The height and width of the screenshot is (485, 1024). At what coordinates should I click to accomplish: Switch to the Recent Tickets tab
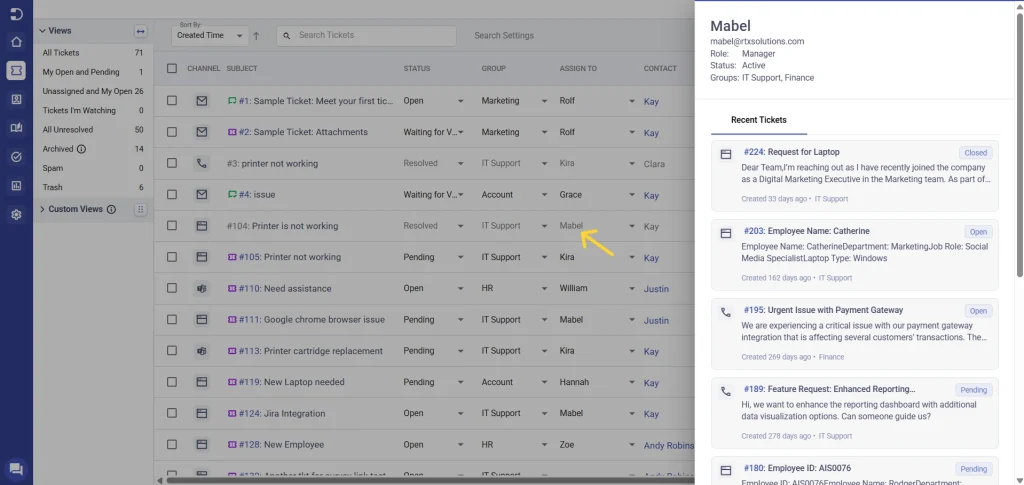[x=758, y=120]
